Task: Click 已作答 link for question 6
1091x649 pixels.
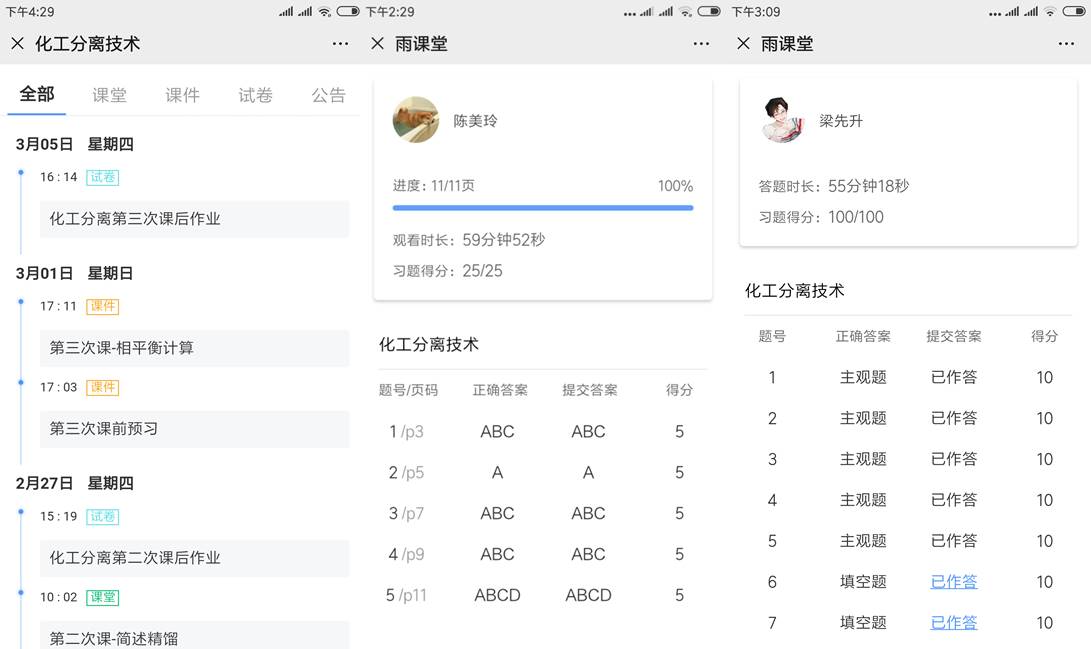Action: point(953,582)
